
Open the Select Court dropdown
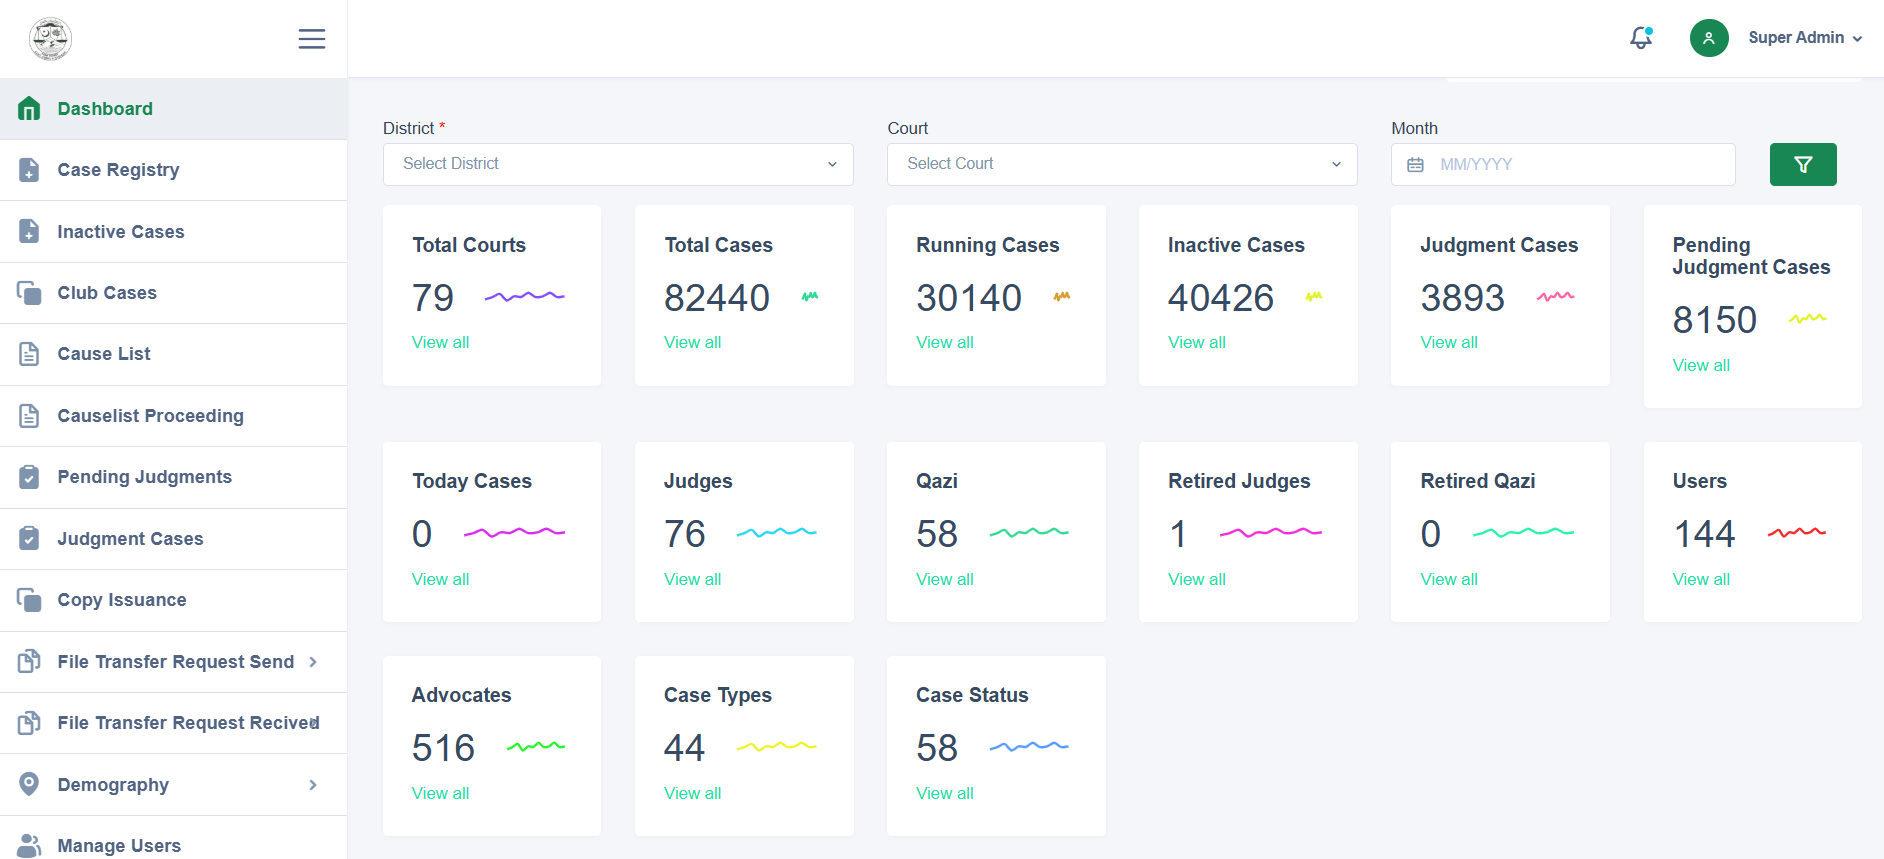pos(1121,164)
